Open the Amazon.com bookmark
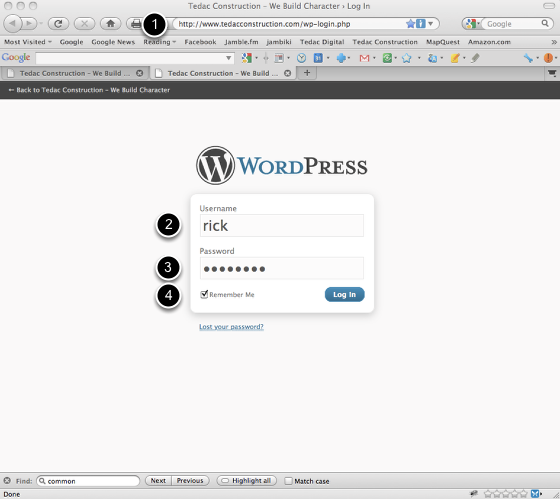This screenshot has height=499, width=560. [x=489, y=42]
